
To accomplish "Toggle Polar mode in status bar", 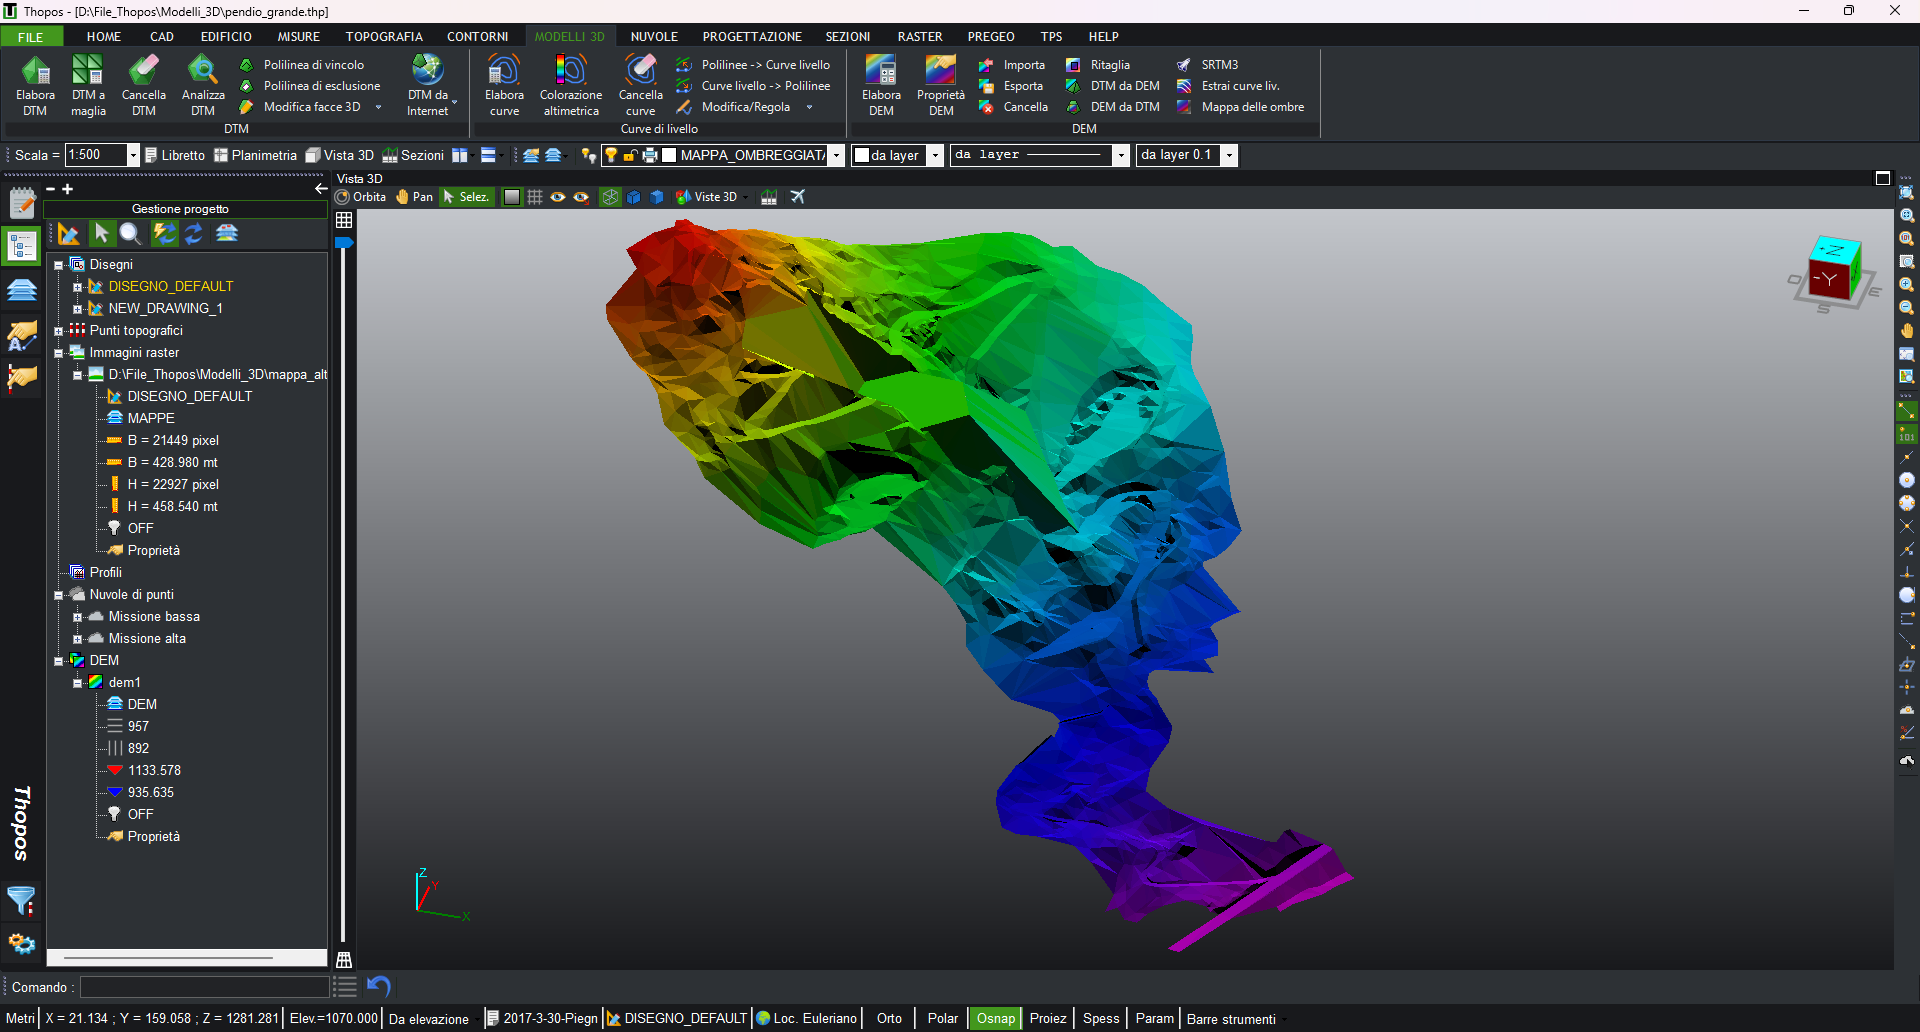I will click(x=942, y=1018).
